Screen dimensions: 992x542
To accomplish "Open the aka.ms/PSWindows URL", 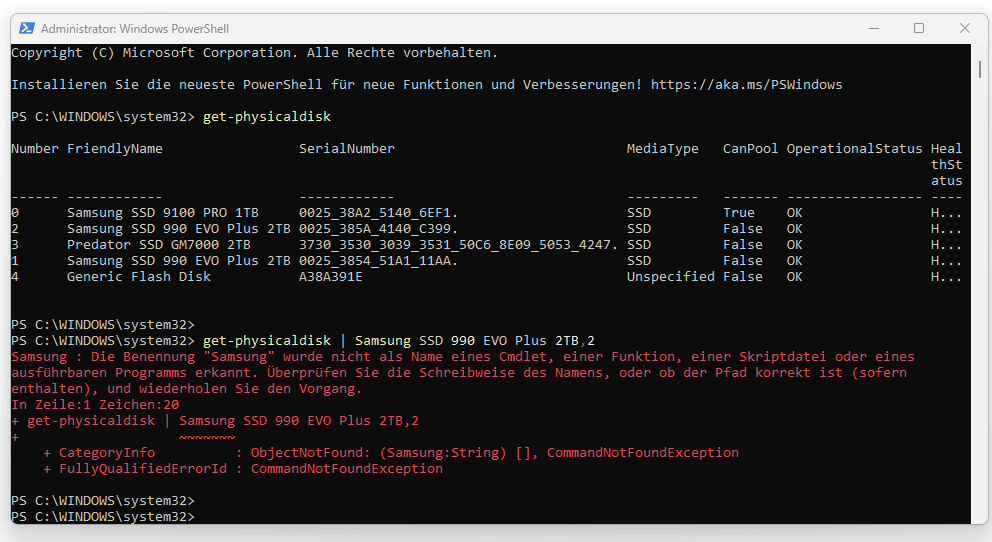I will coord(746,85).
